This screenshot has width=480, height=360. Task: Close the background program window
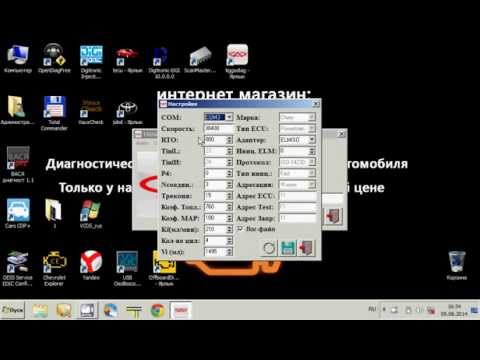(341, 134)
